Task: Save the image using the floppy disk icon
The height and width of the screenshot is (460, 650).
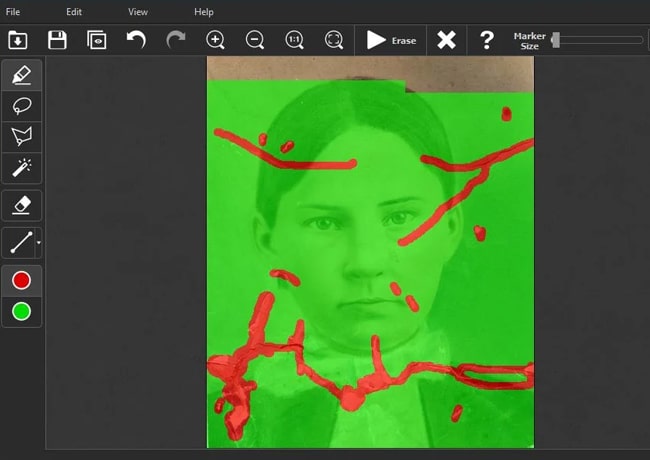Action: click(x=57, y=40)
